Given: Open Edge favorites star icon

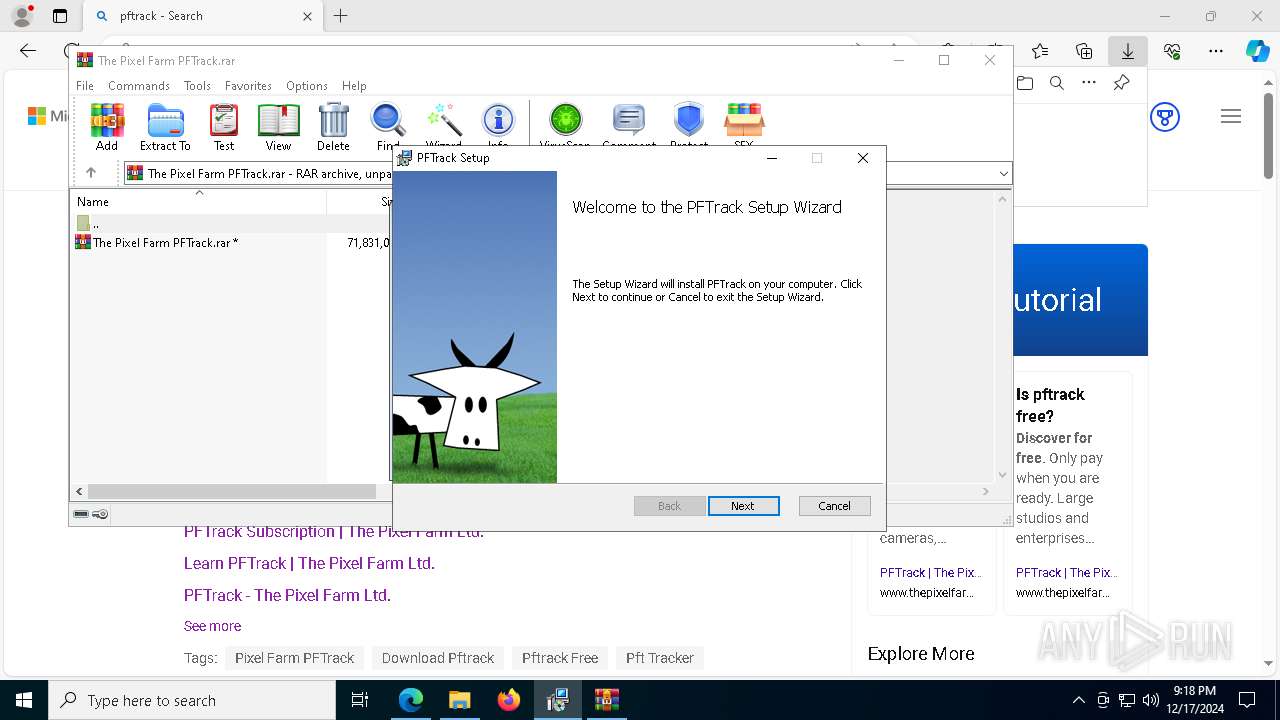Looking at the screenshot, I should [x=1040, y=51].
